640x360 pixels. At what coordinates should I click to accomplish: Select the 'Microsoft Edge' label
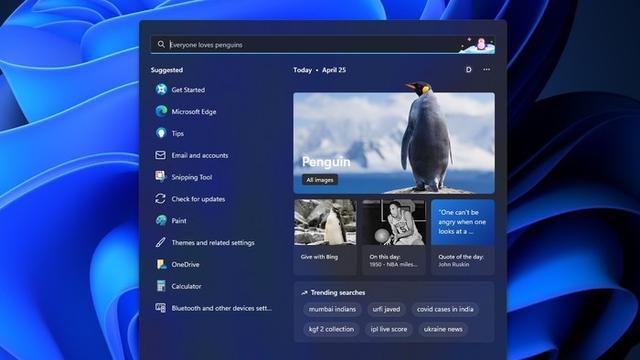[x=194, y=111]
